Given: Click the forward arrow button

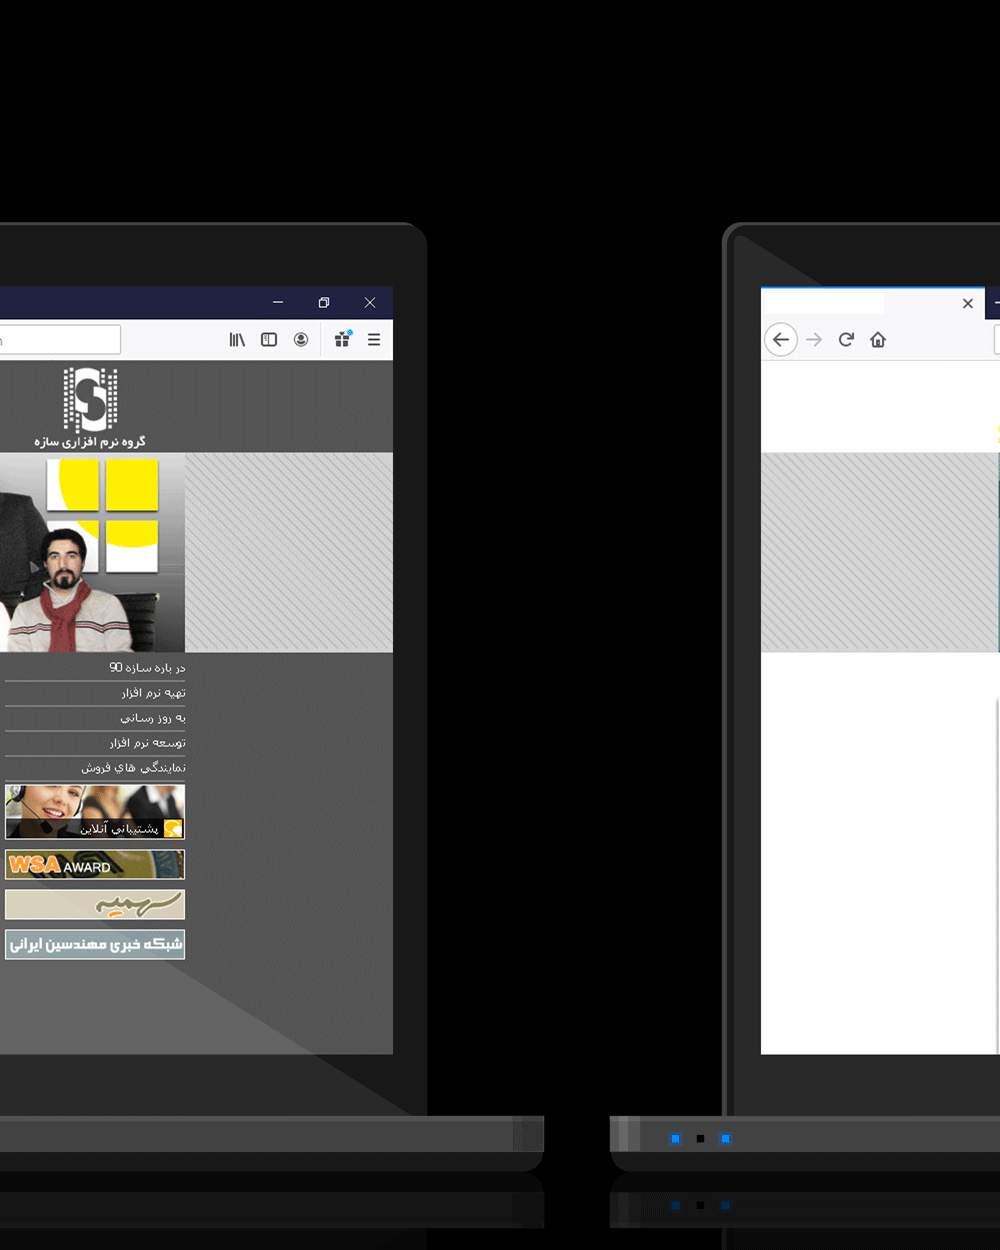Looking at the screenshot, I should click(814, 340).
